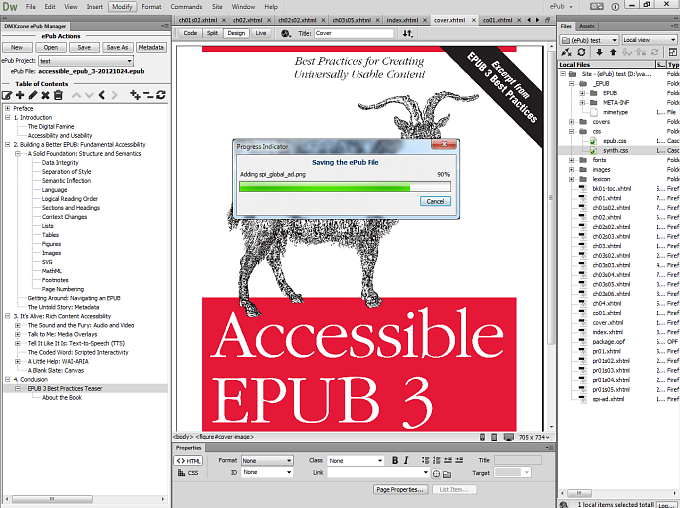The image size is (680, 508).
Task: Collapse all TOC items with double minus icon
Action: pos(148,95)
